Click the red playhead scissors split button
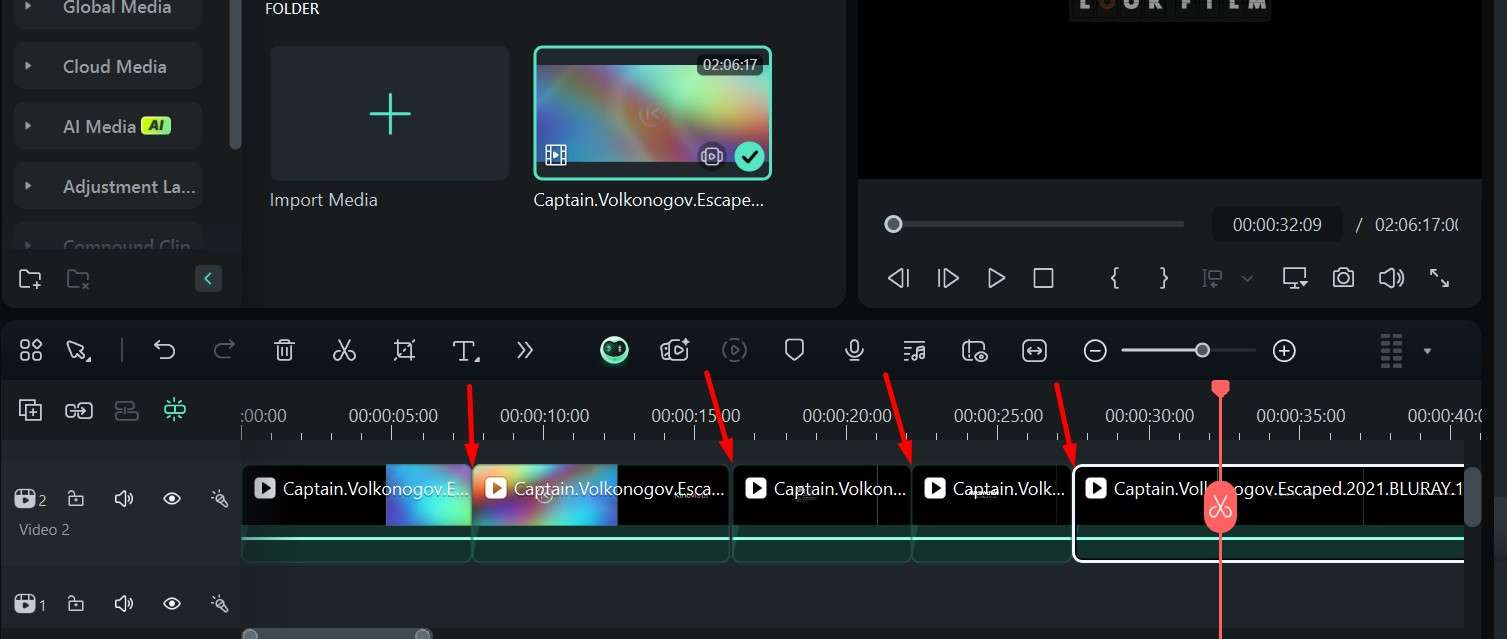Screen dimensions: 1507x639 coord(1219,507)
